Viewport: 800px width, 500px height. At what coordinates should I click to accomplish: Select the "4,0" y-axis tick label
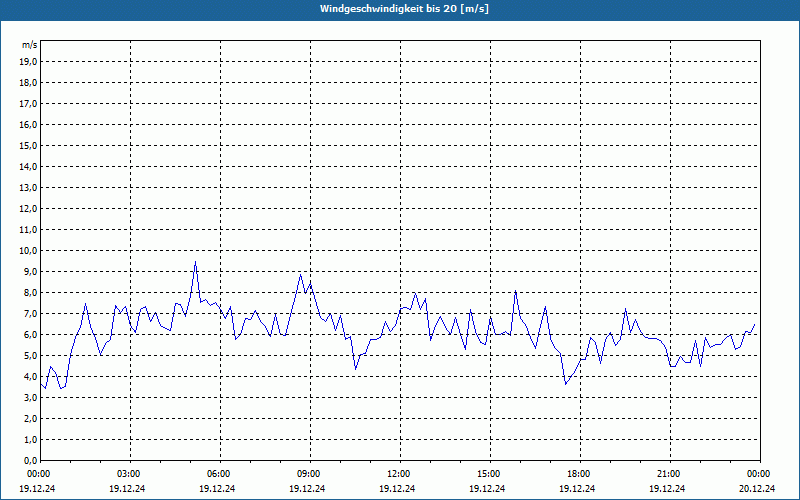(30, 377)
